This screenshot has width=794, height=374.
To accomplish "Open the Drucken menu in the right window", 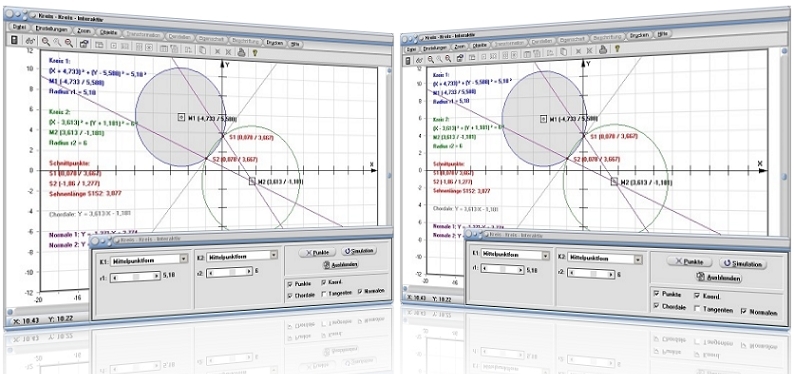I will click(x=639, y=35).
